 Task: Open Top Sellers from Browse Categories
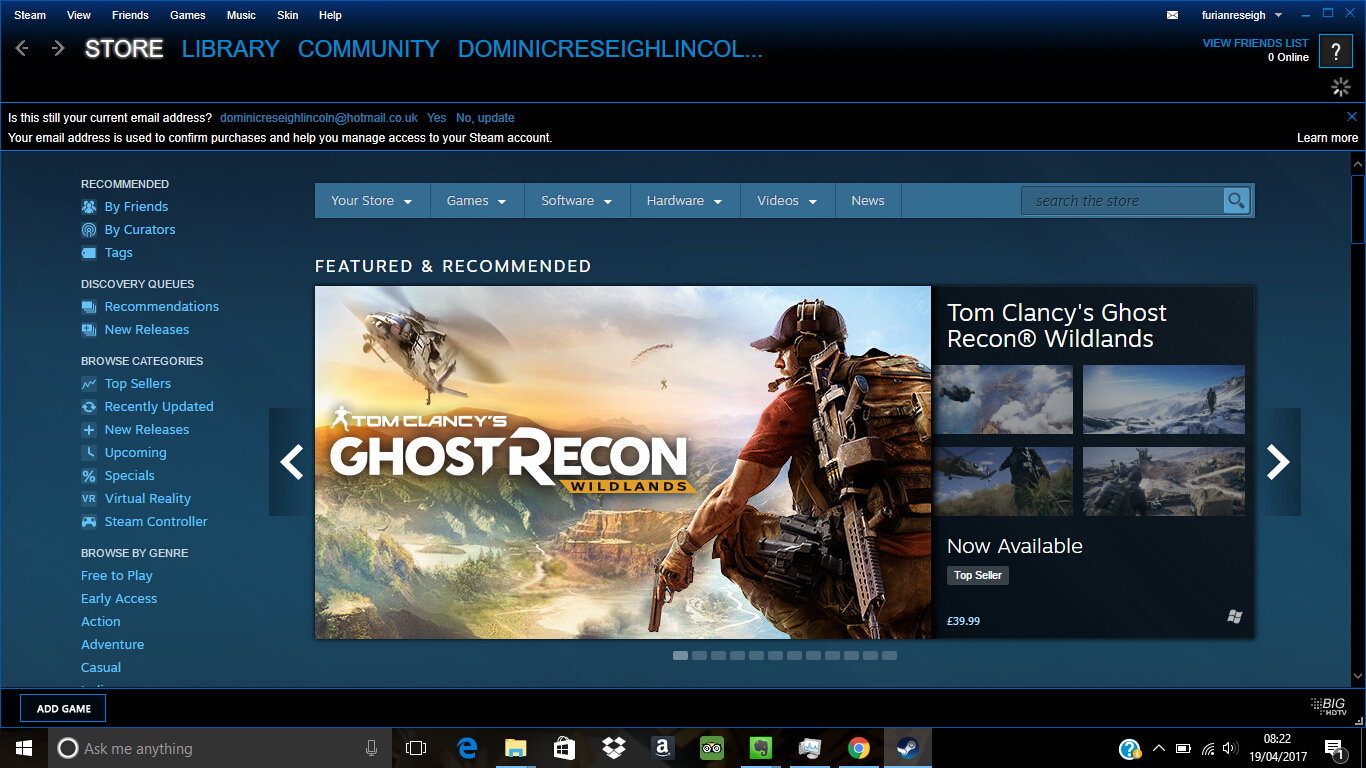137,383
